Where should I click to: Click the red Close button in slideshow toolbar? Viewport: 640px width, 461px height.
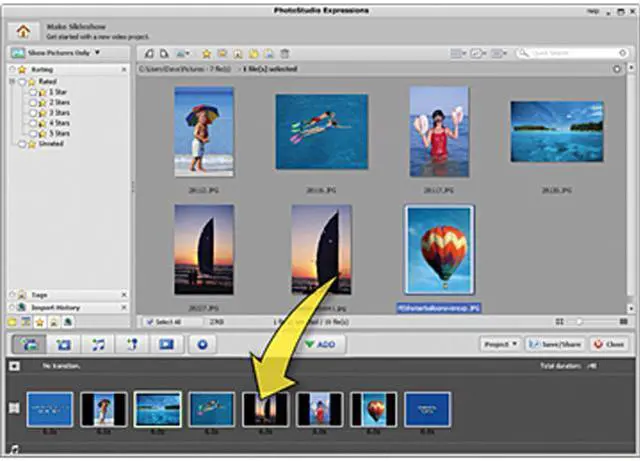tap(609, 344)
